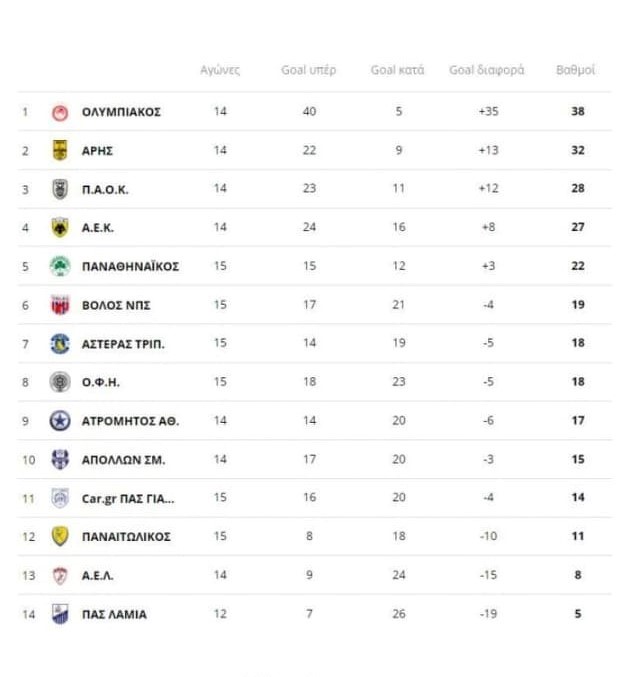Image resolution: width=626 pixels, height=677 pixels.
Task: Click the Volos NPS red crest
Action: pos(60,305)
